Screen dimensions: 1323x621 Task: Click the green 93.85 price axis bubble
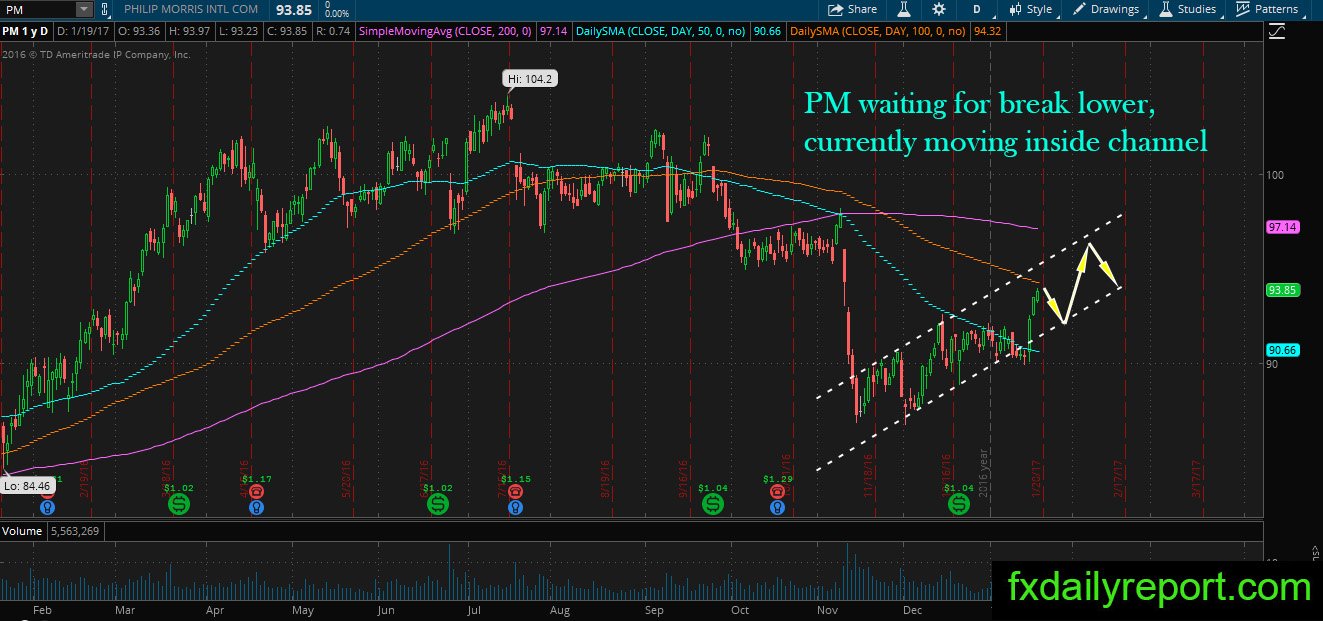(1282, 290)
